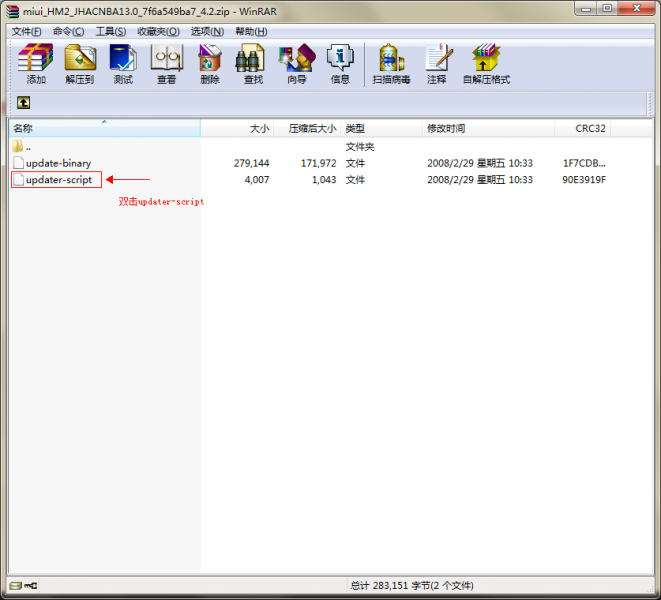
Task: Select the parent folder '..' icon
Action: pos(17,147)
